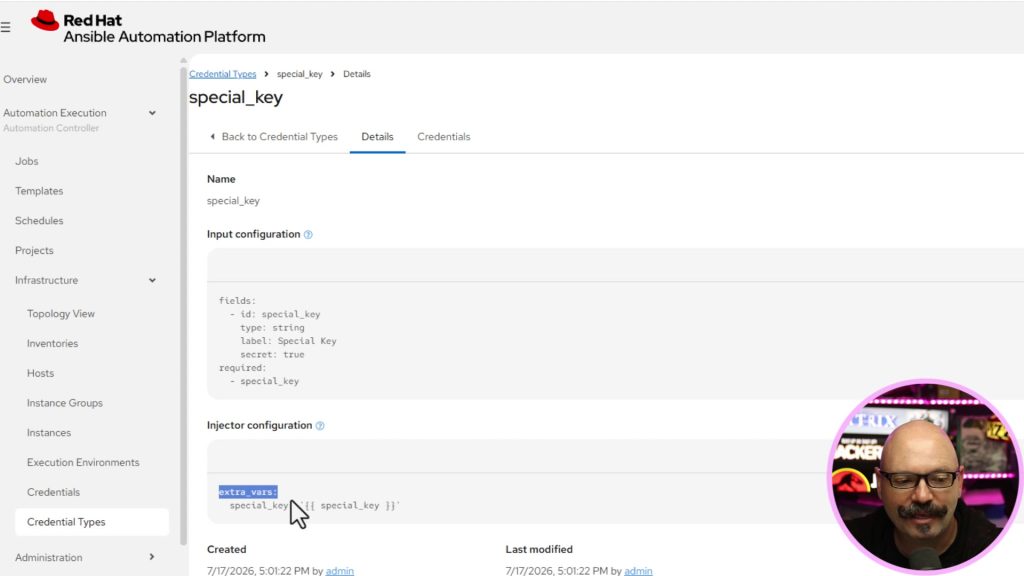Screen dimensions: 1024x576
Task: Open Input configuration help icon
Action: pos(308,234)
